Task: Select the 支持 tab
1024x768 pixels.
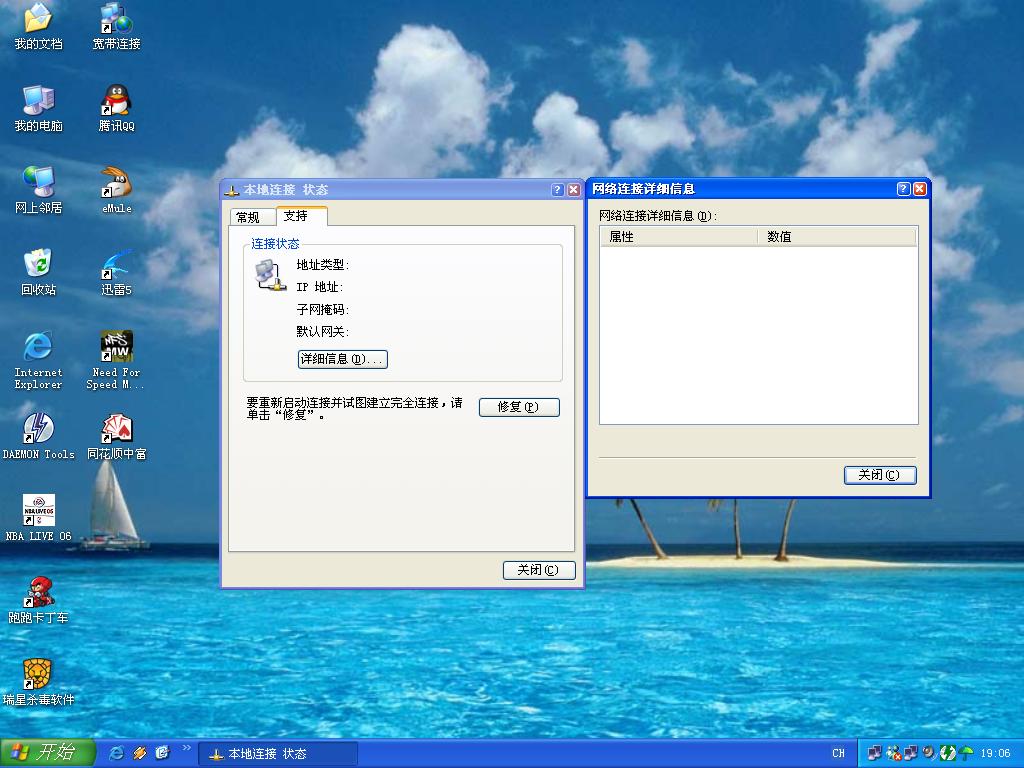Action: (x=296, y=216)
